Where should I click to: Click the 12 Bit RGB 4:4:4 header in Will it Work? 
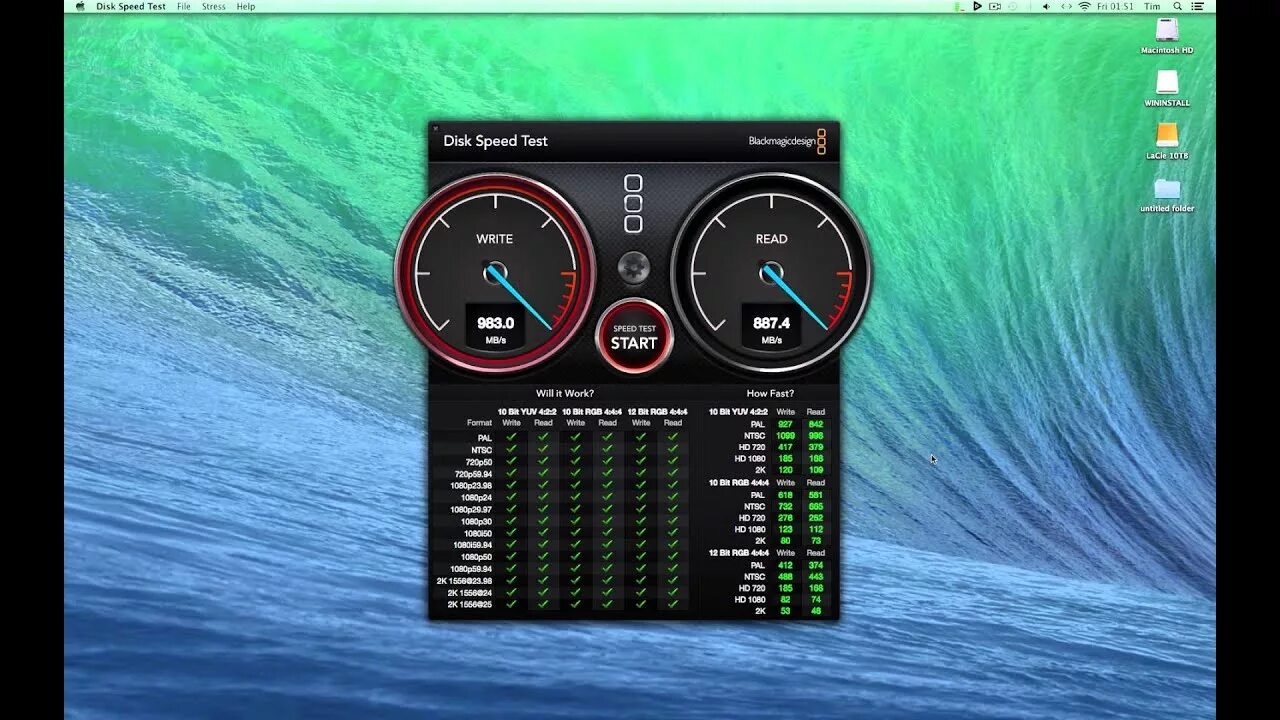(x=657, y=411)
